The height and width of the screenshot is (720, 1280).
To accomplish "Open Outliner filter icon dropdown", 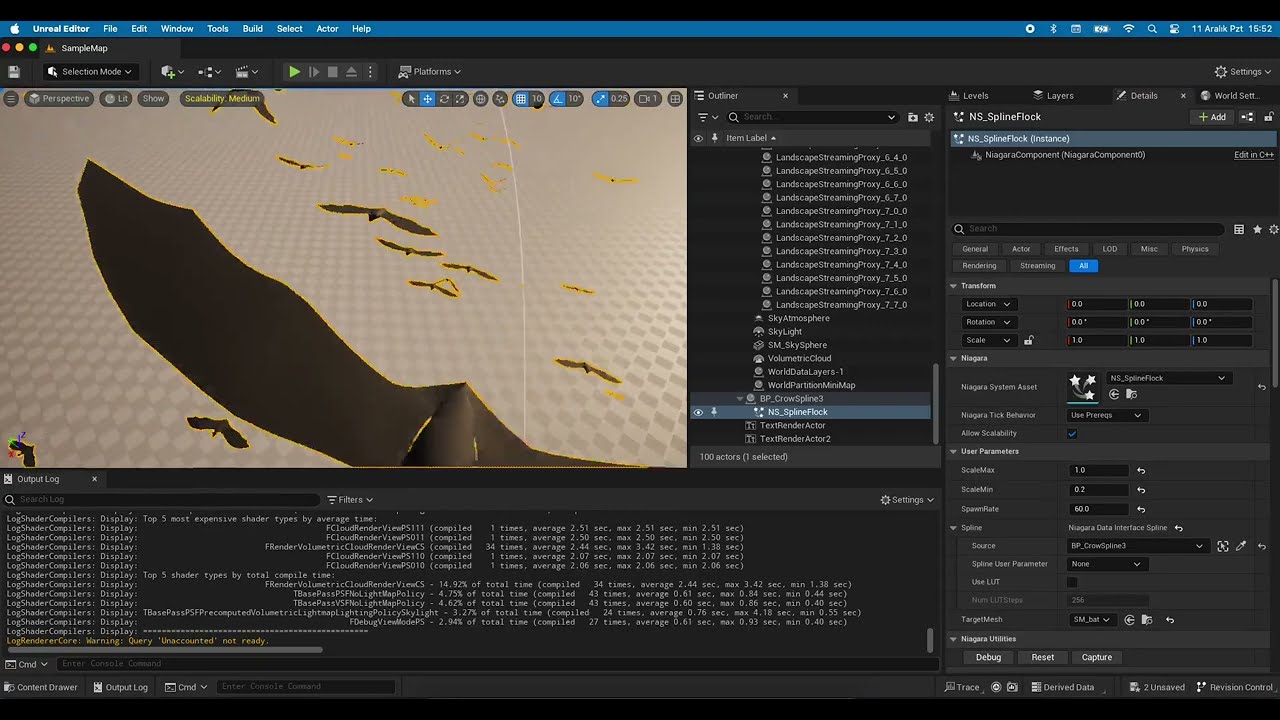I will [x=707, y=117].
